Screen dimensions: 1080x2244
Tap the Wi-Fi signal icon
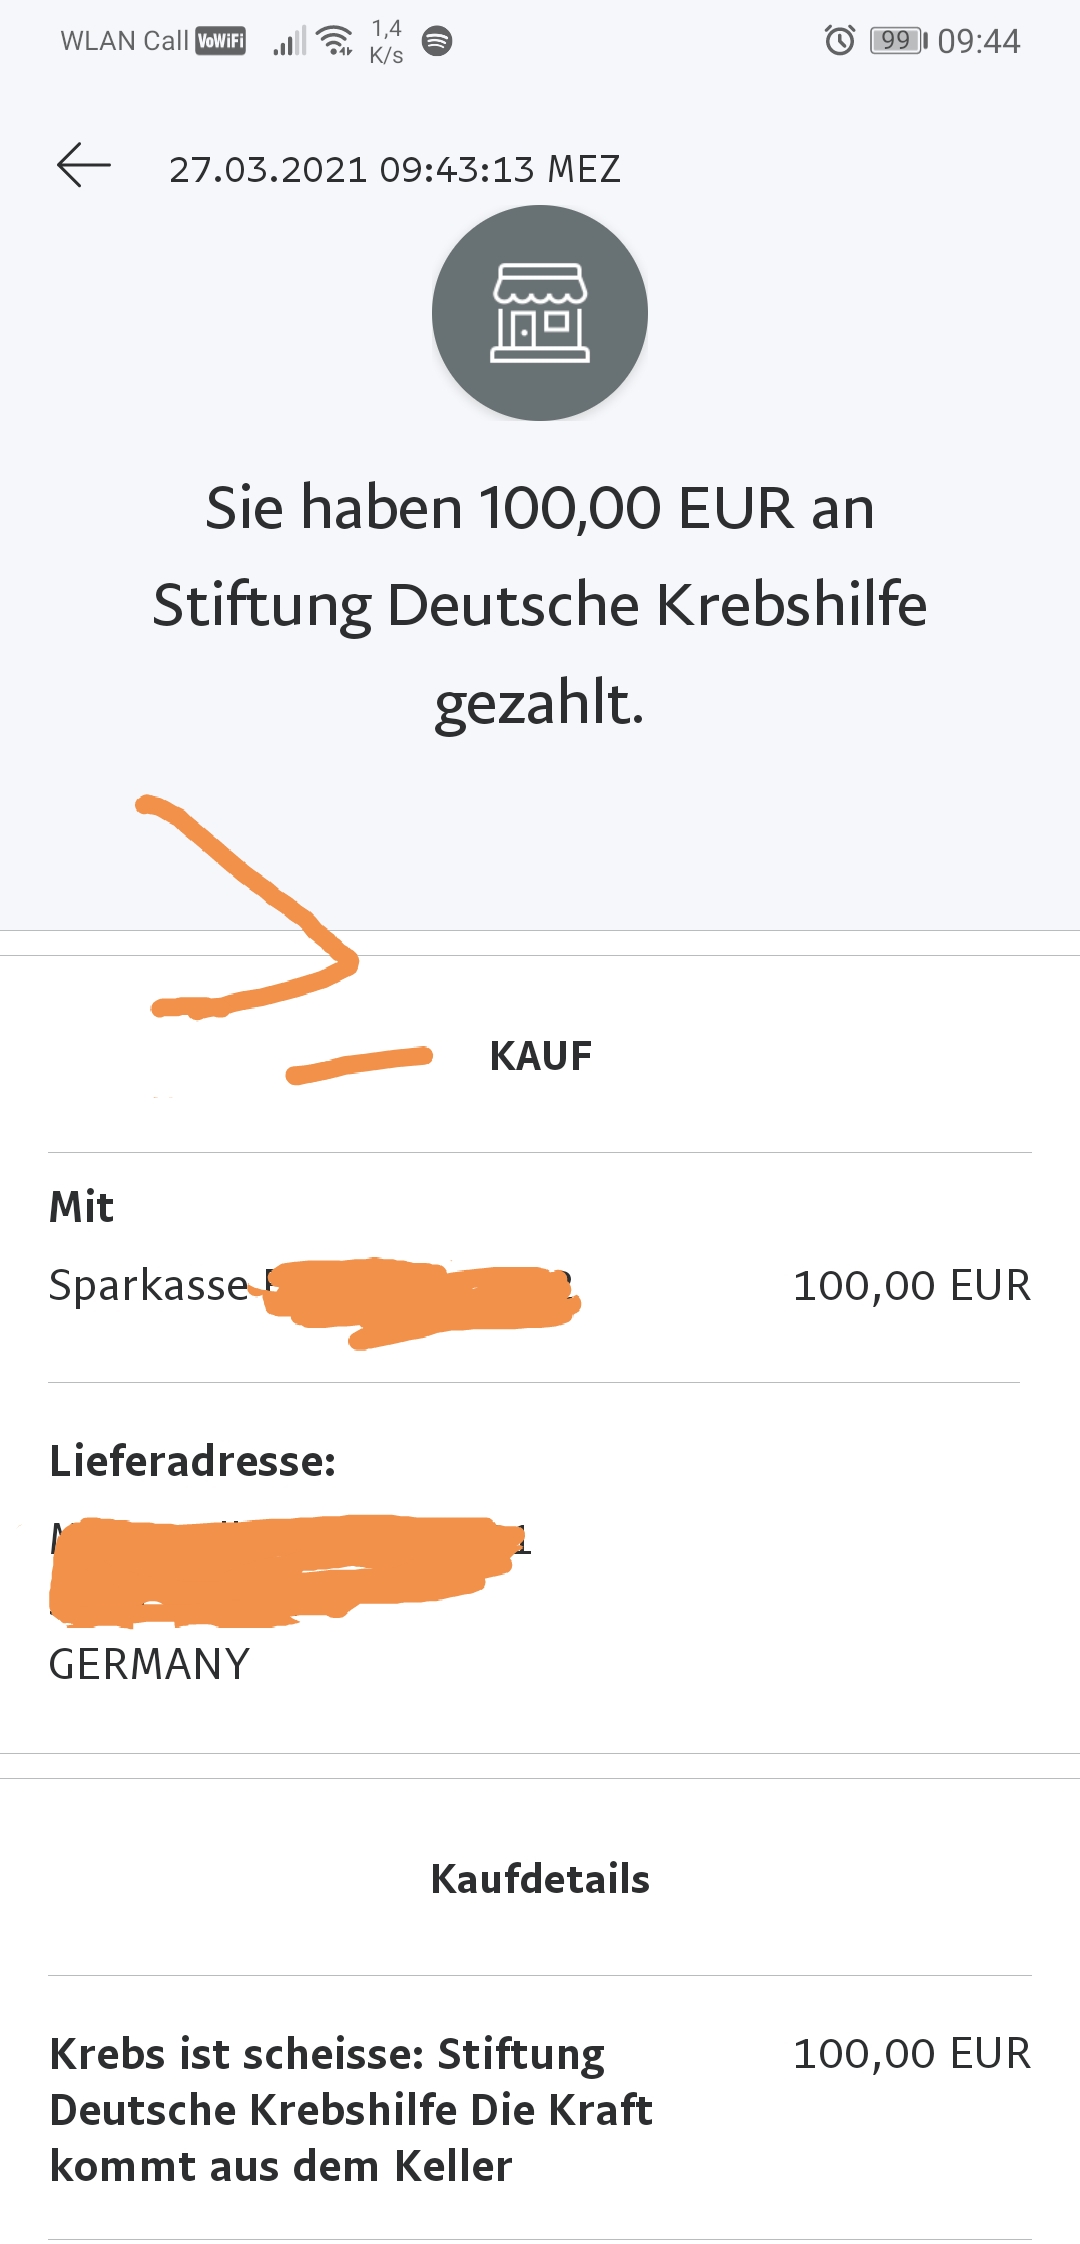click(x=334, y=41)
